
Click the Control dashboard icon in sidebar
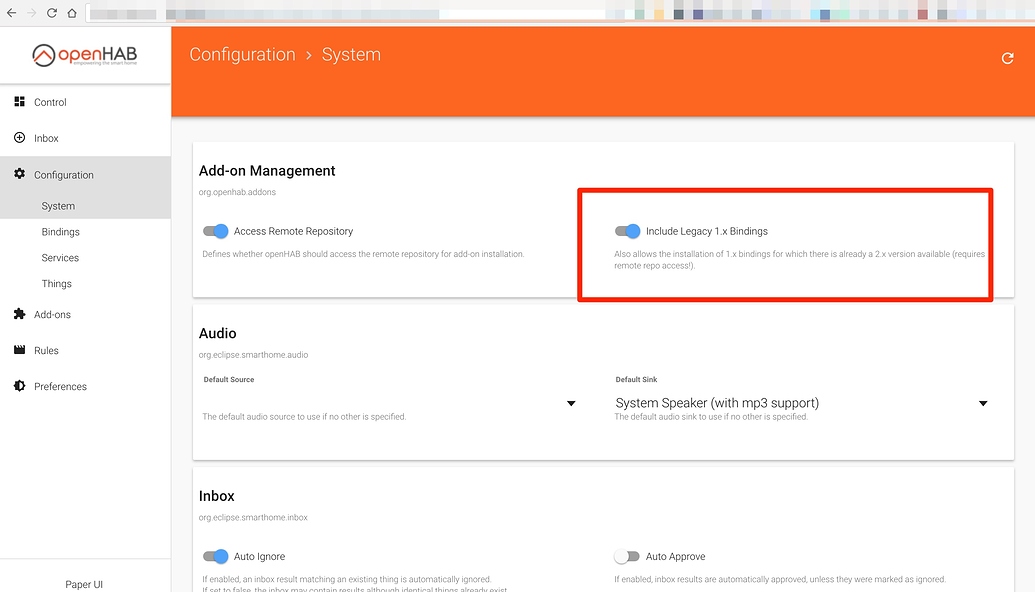tap(19, 102)
